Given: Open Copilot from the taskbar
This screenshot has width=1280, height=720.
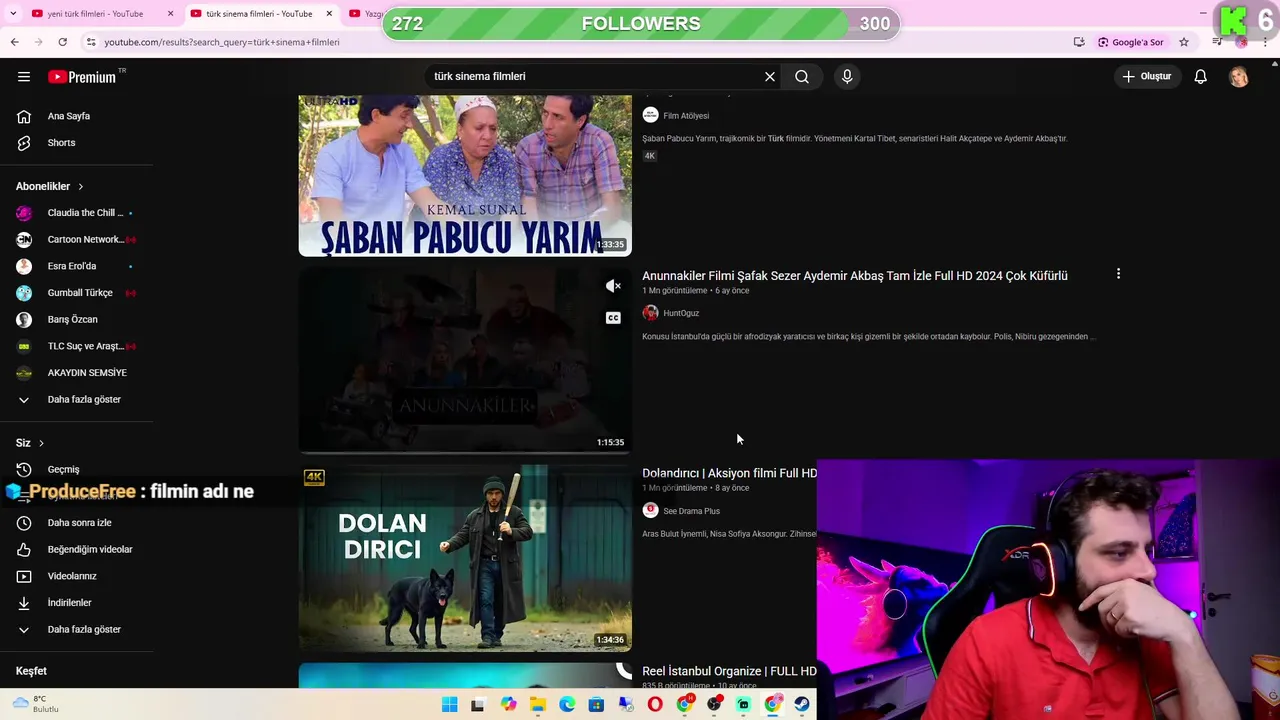Looking at the screenshot, I should click(508, 705).
